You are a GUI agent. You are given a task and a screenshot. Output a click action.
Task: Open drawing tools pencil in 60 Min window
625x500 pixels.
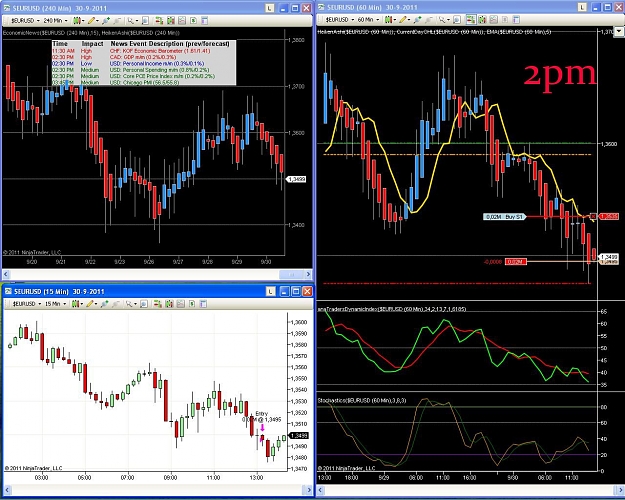coord(404,20)
